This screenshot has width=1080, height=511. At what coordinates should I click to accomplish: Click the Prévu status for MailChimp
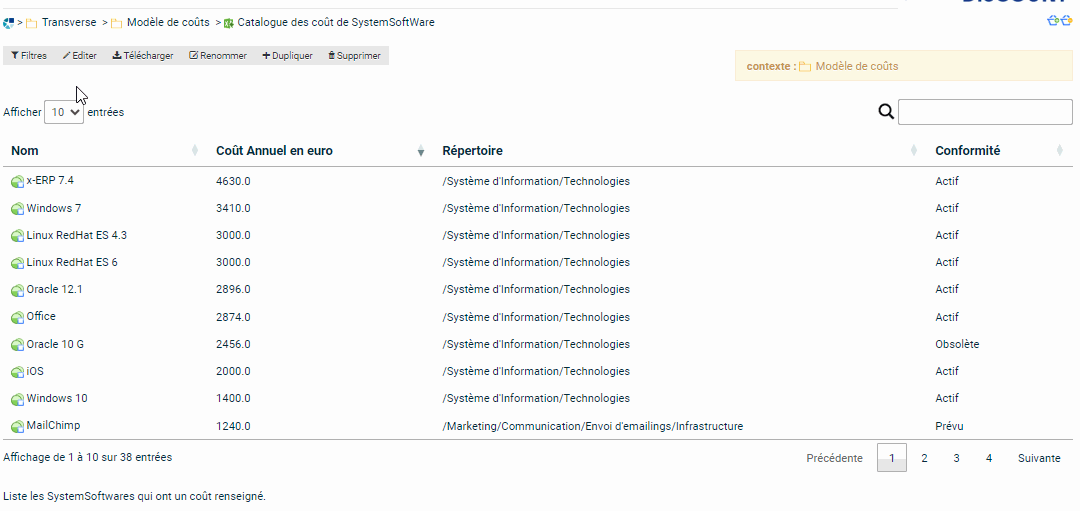click(949, 426)
